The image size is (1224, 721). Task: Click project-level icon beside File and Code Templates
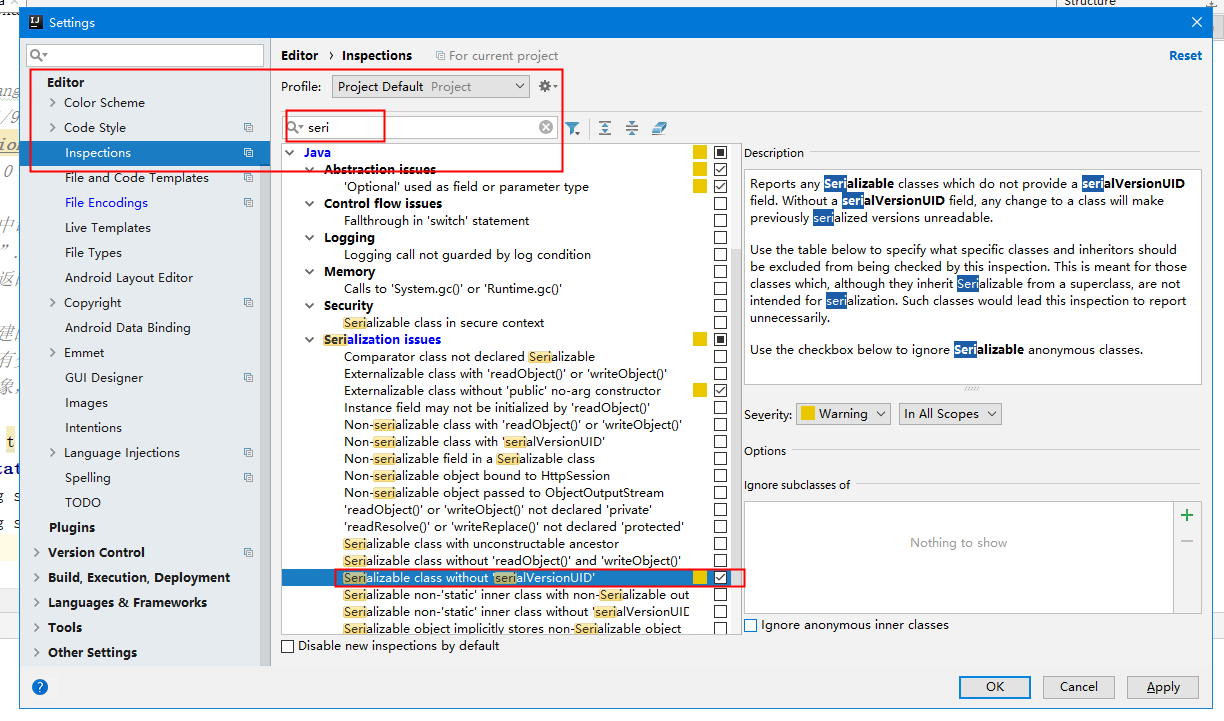point(248,178)
